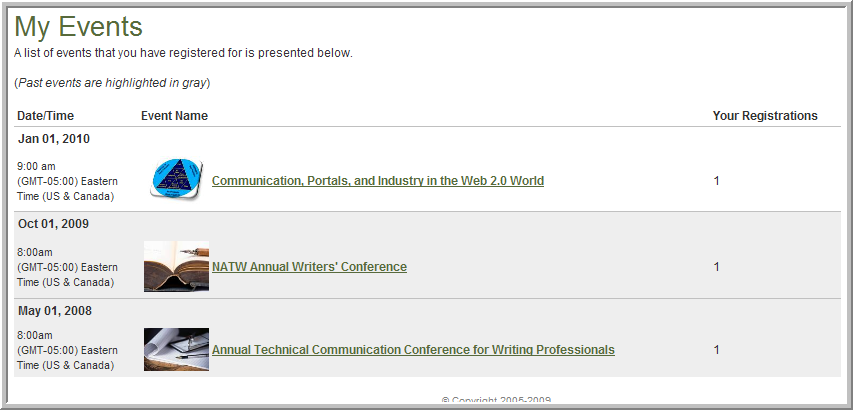Click the past events gray note
The width and height of the screenshot is (853, 410).
(x=112, y=83)
